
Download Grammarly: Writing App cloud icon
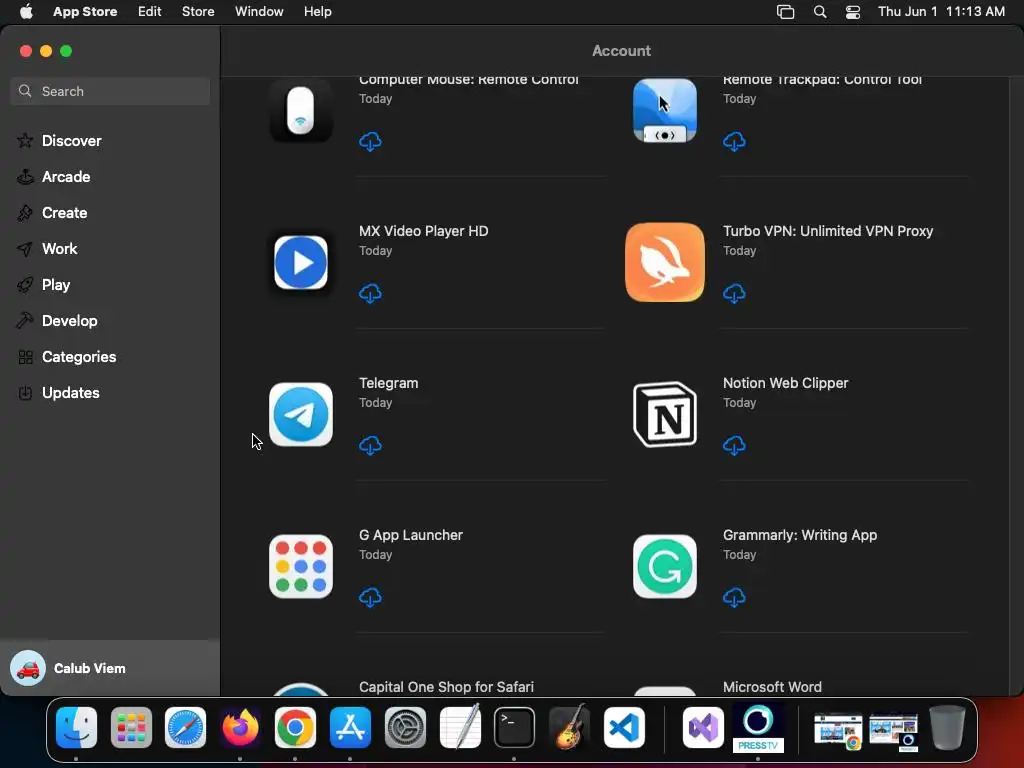(x=734, y=598)
